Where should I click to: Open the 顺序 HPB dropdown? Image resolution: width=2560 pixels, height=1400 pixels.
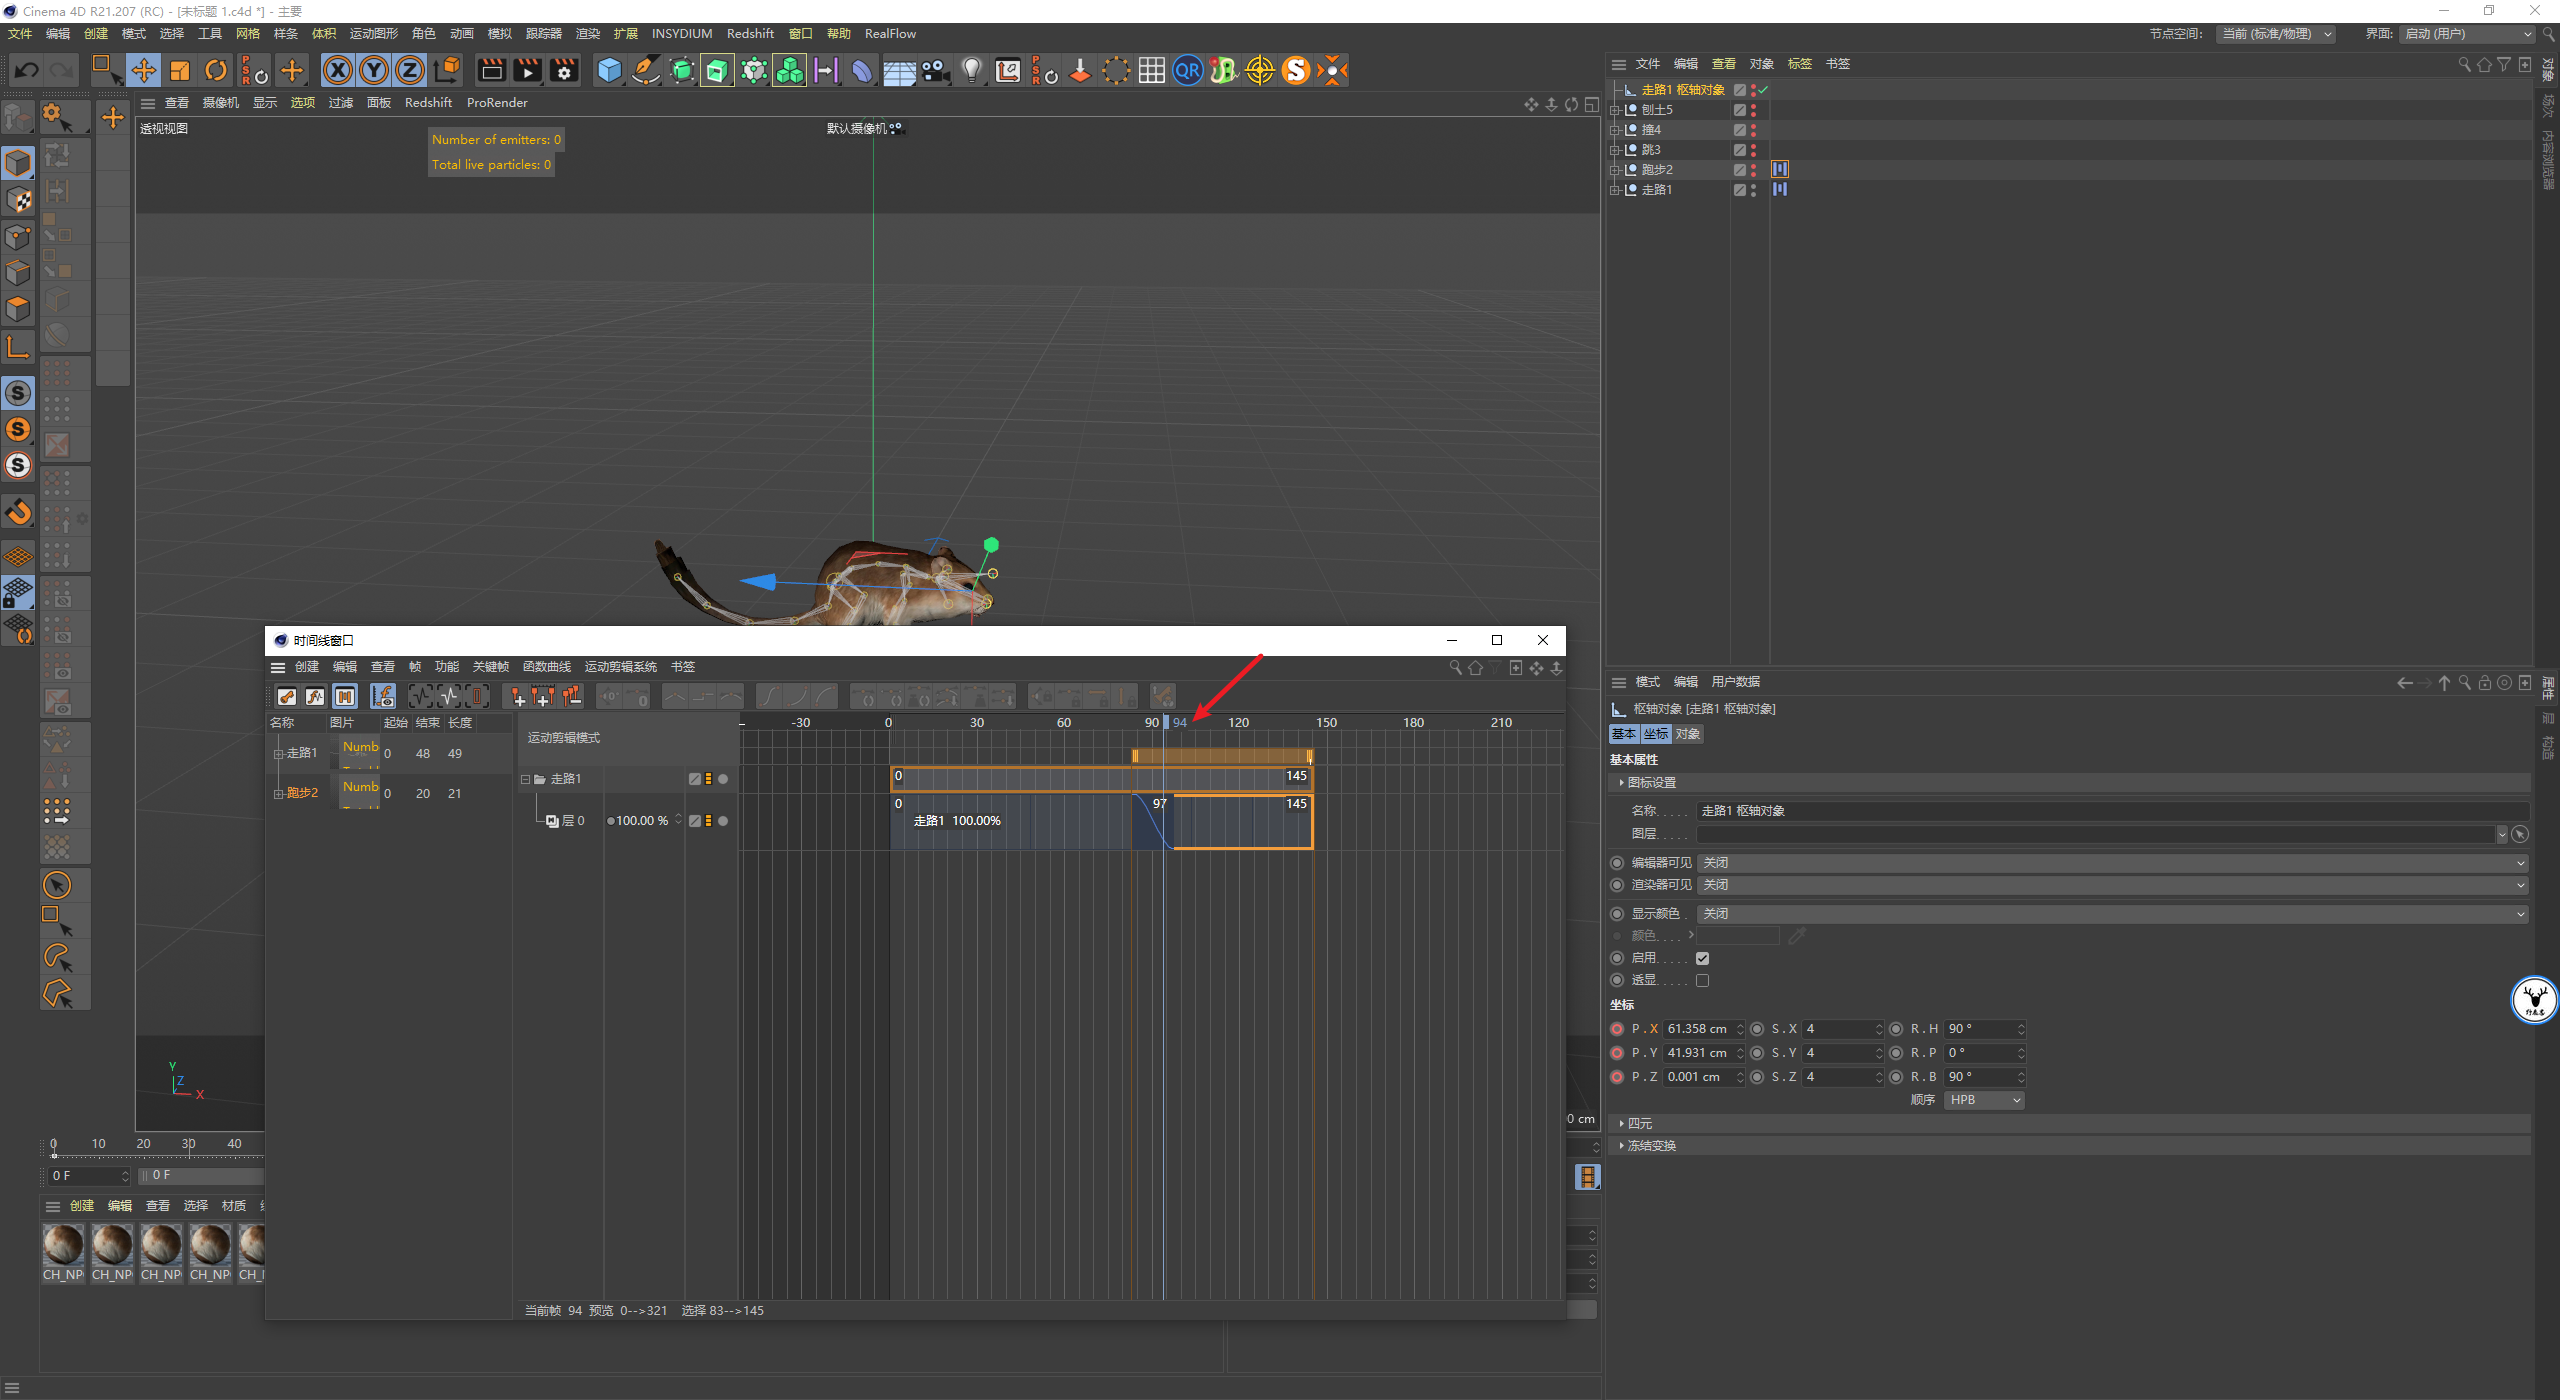coord(1984,1100)
